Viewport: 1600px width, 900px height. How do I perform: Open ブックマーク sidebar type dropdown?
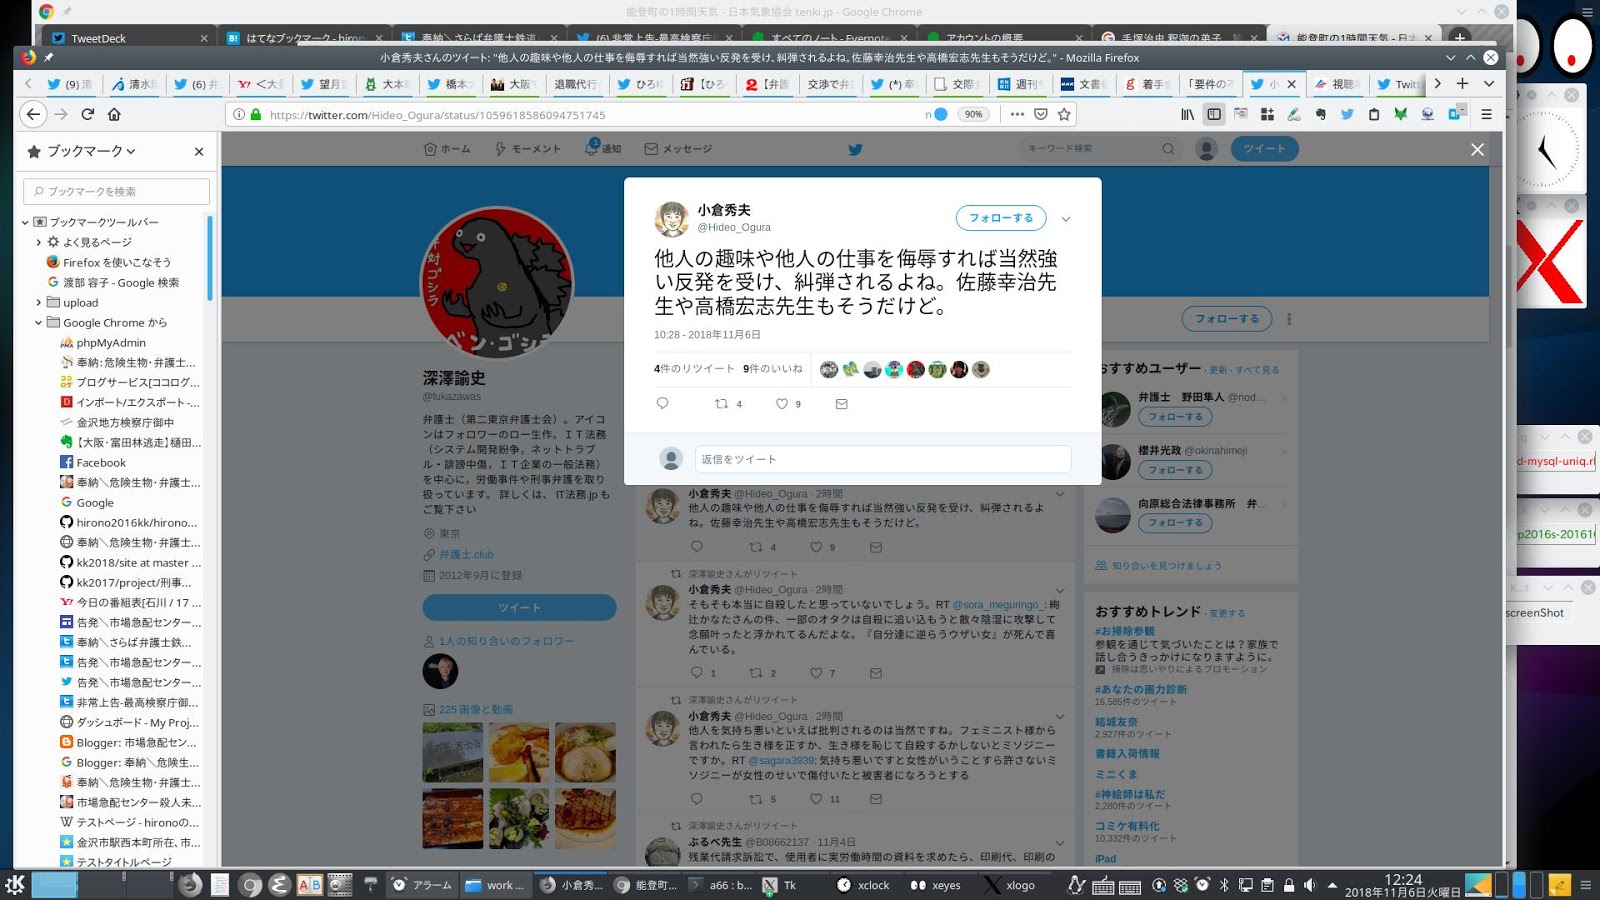[91, 151]
